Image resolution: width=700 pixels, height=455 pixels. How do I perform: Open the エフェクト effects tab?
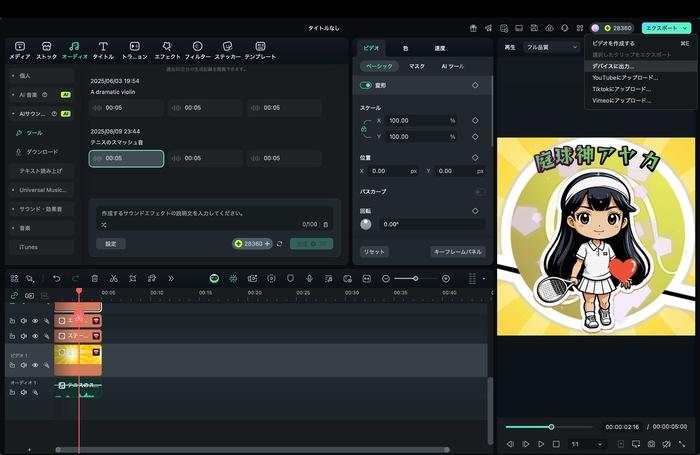coord(167,50)
